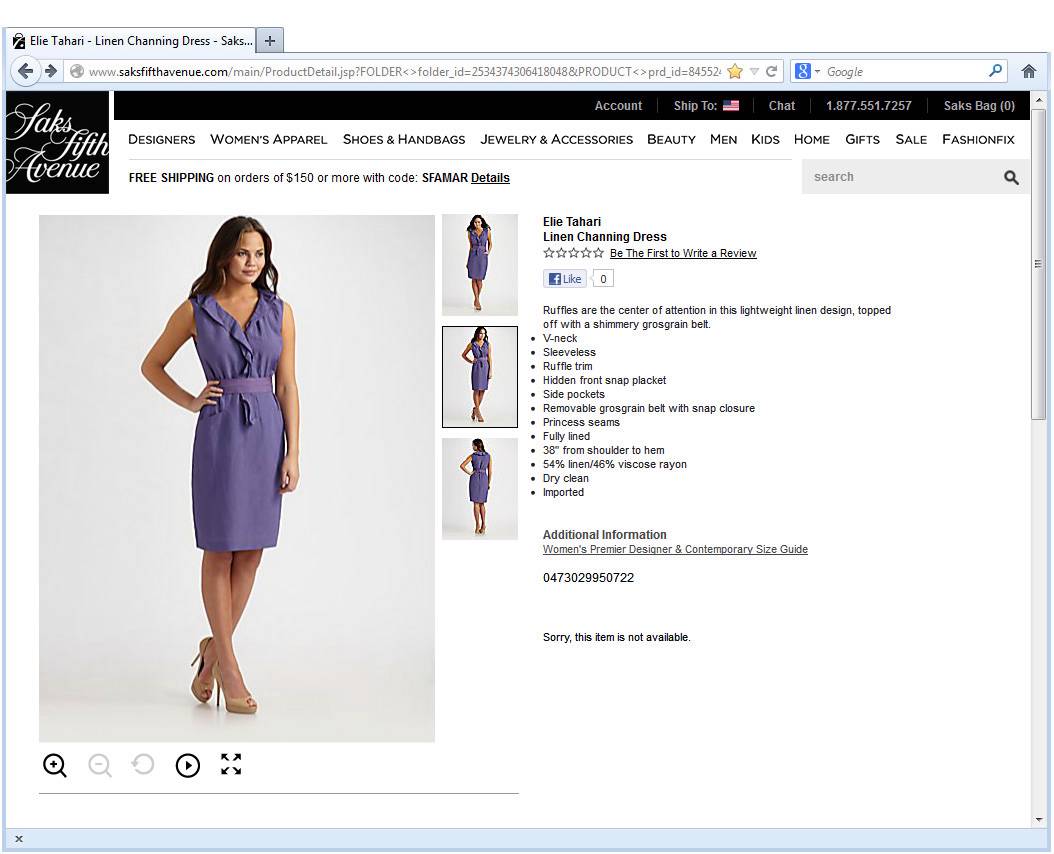Select the back-view dress thumbnail
Image resolution: width=1054 pixels, height=854 pixels.
coord(480,489)
